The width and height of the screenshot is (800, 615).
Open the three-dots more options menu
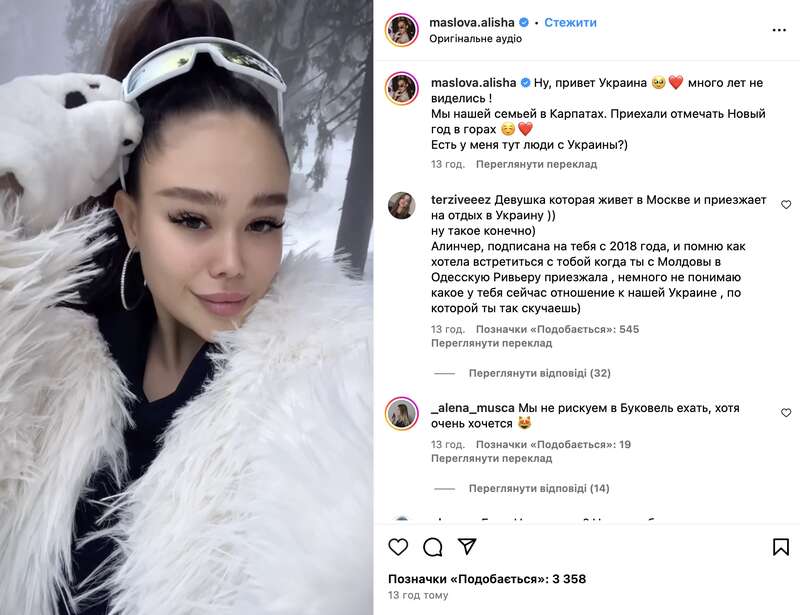click(779, 30)
